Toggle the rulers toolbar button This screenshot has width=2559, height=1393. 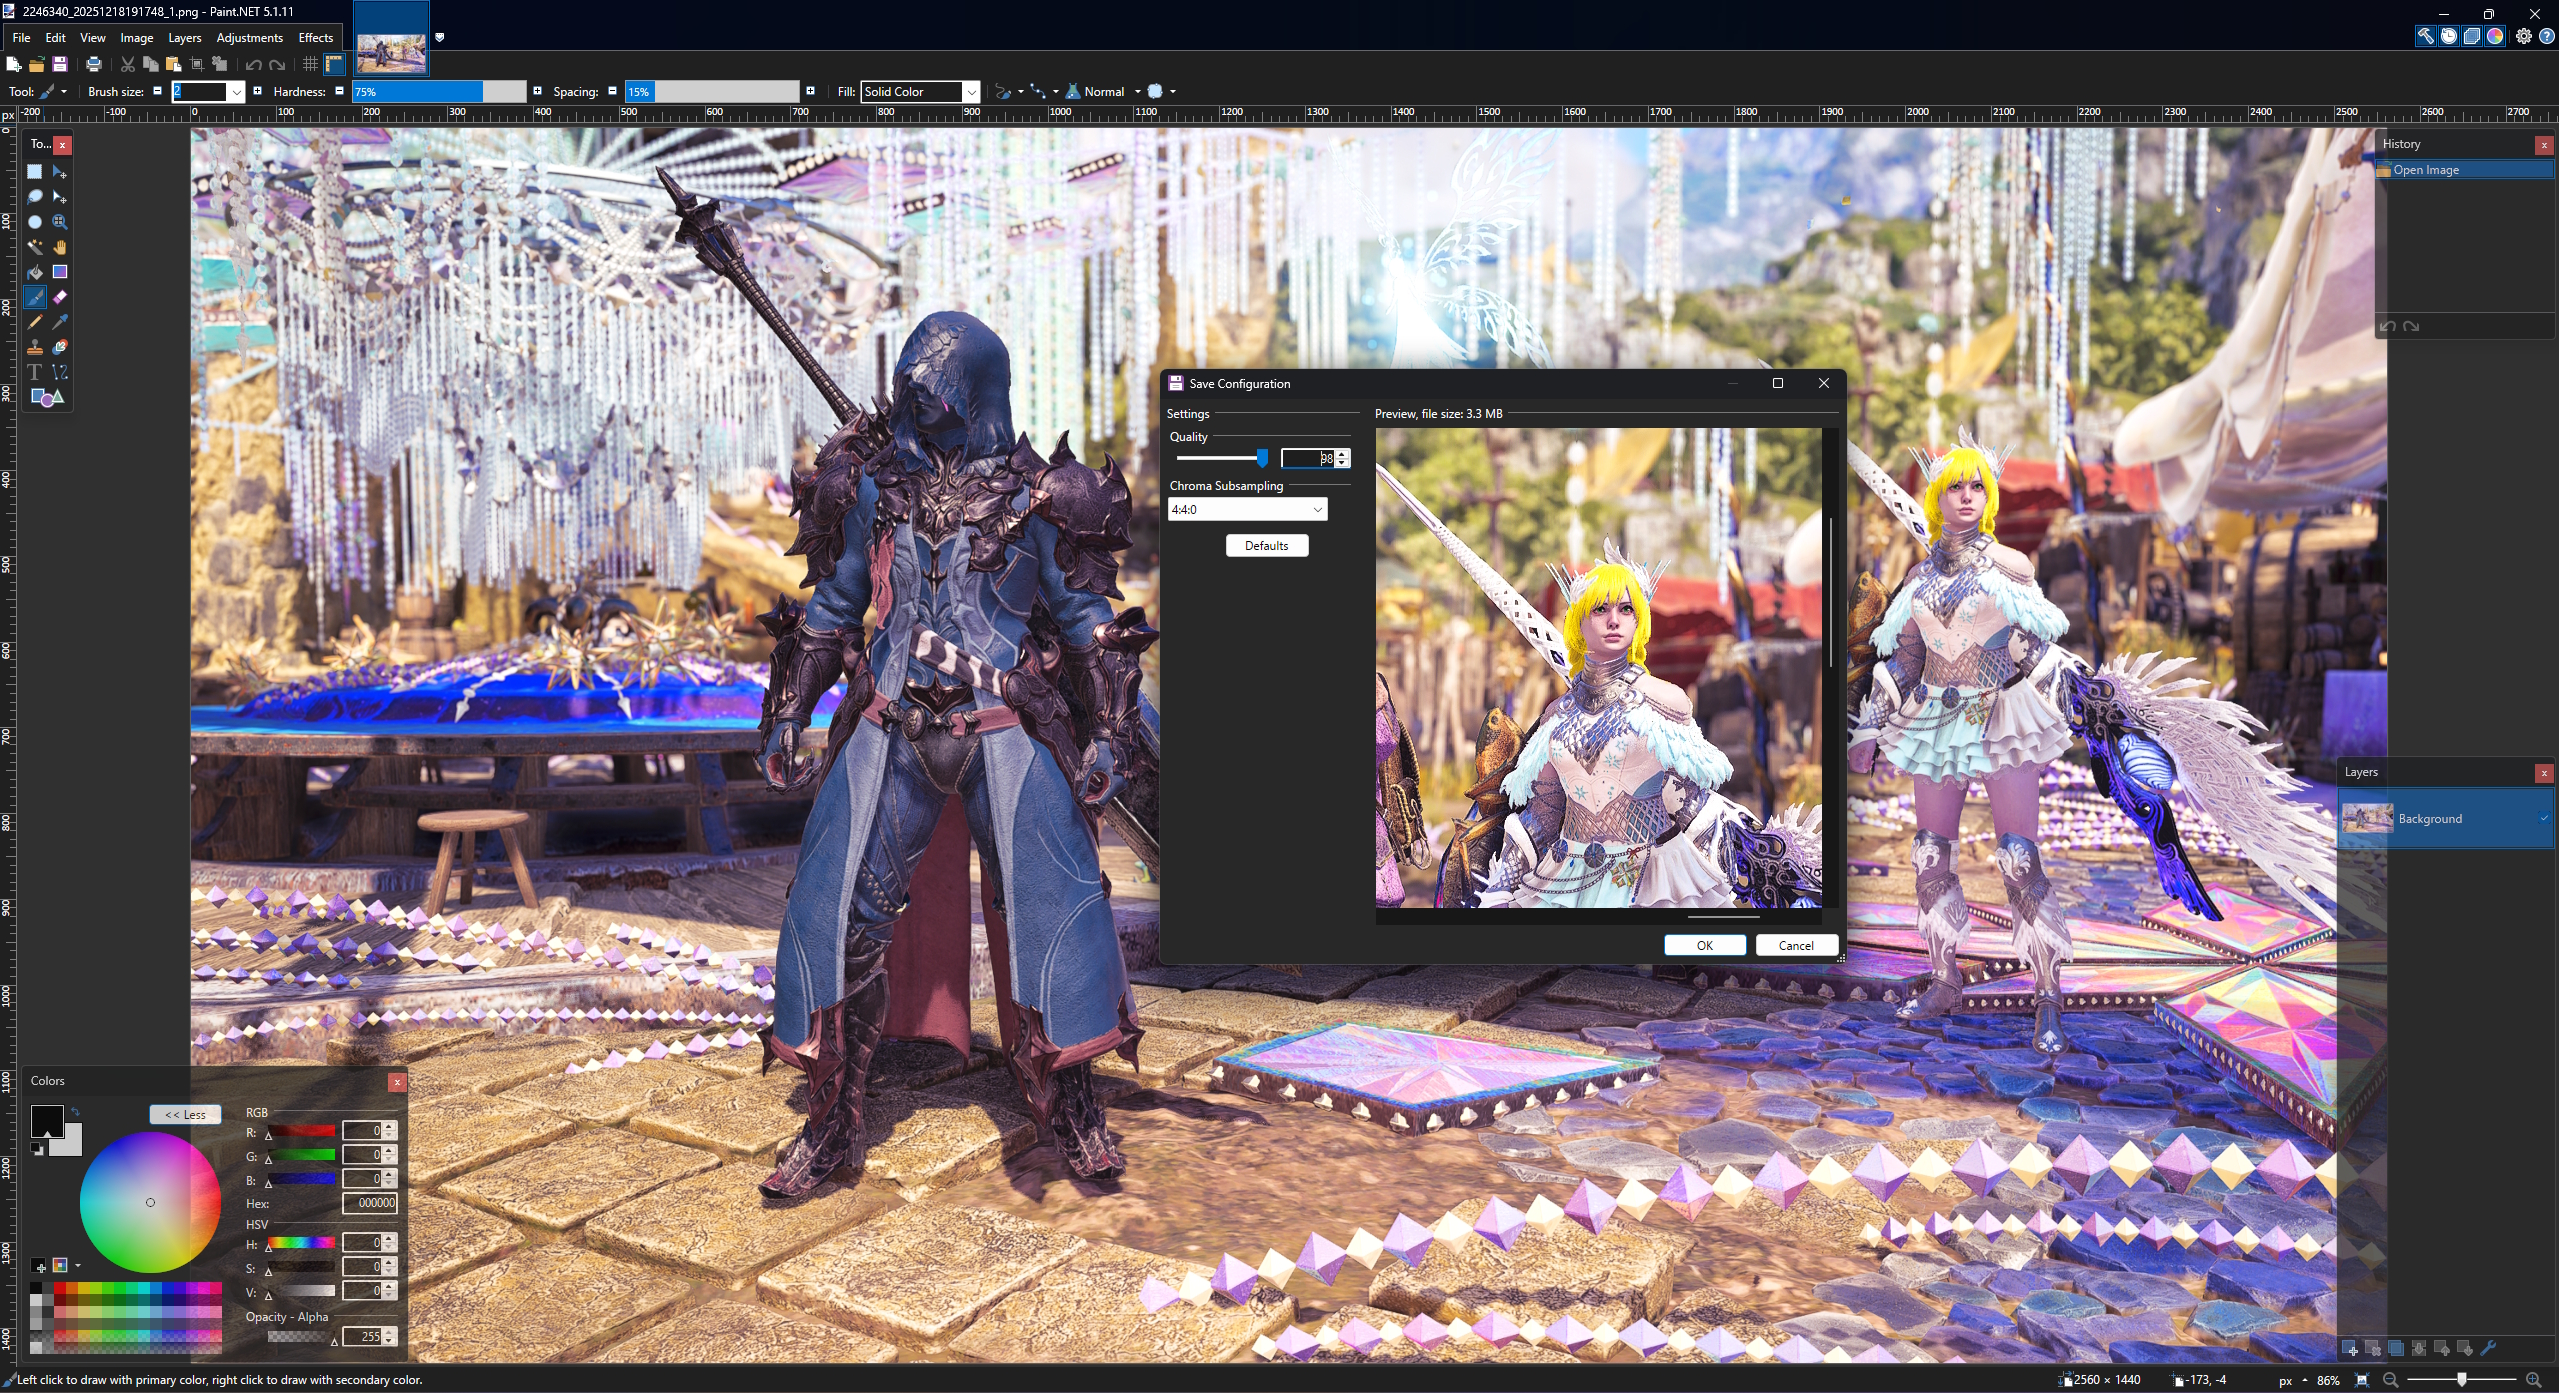334,64
